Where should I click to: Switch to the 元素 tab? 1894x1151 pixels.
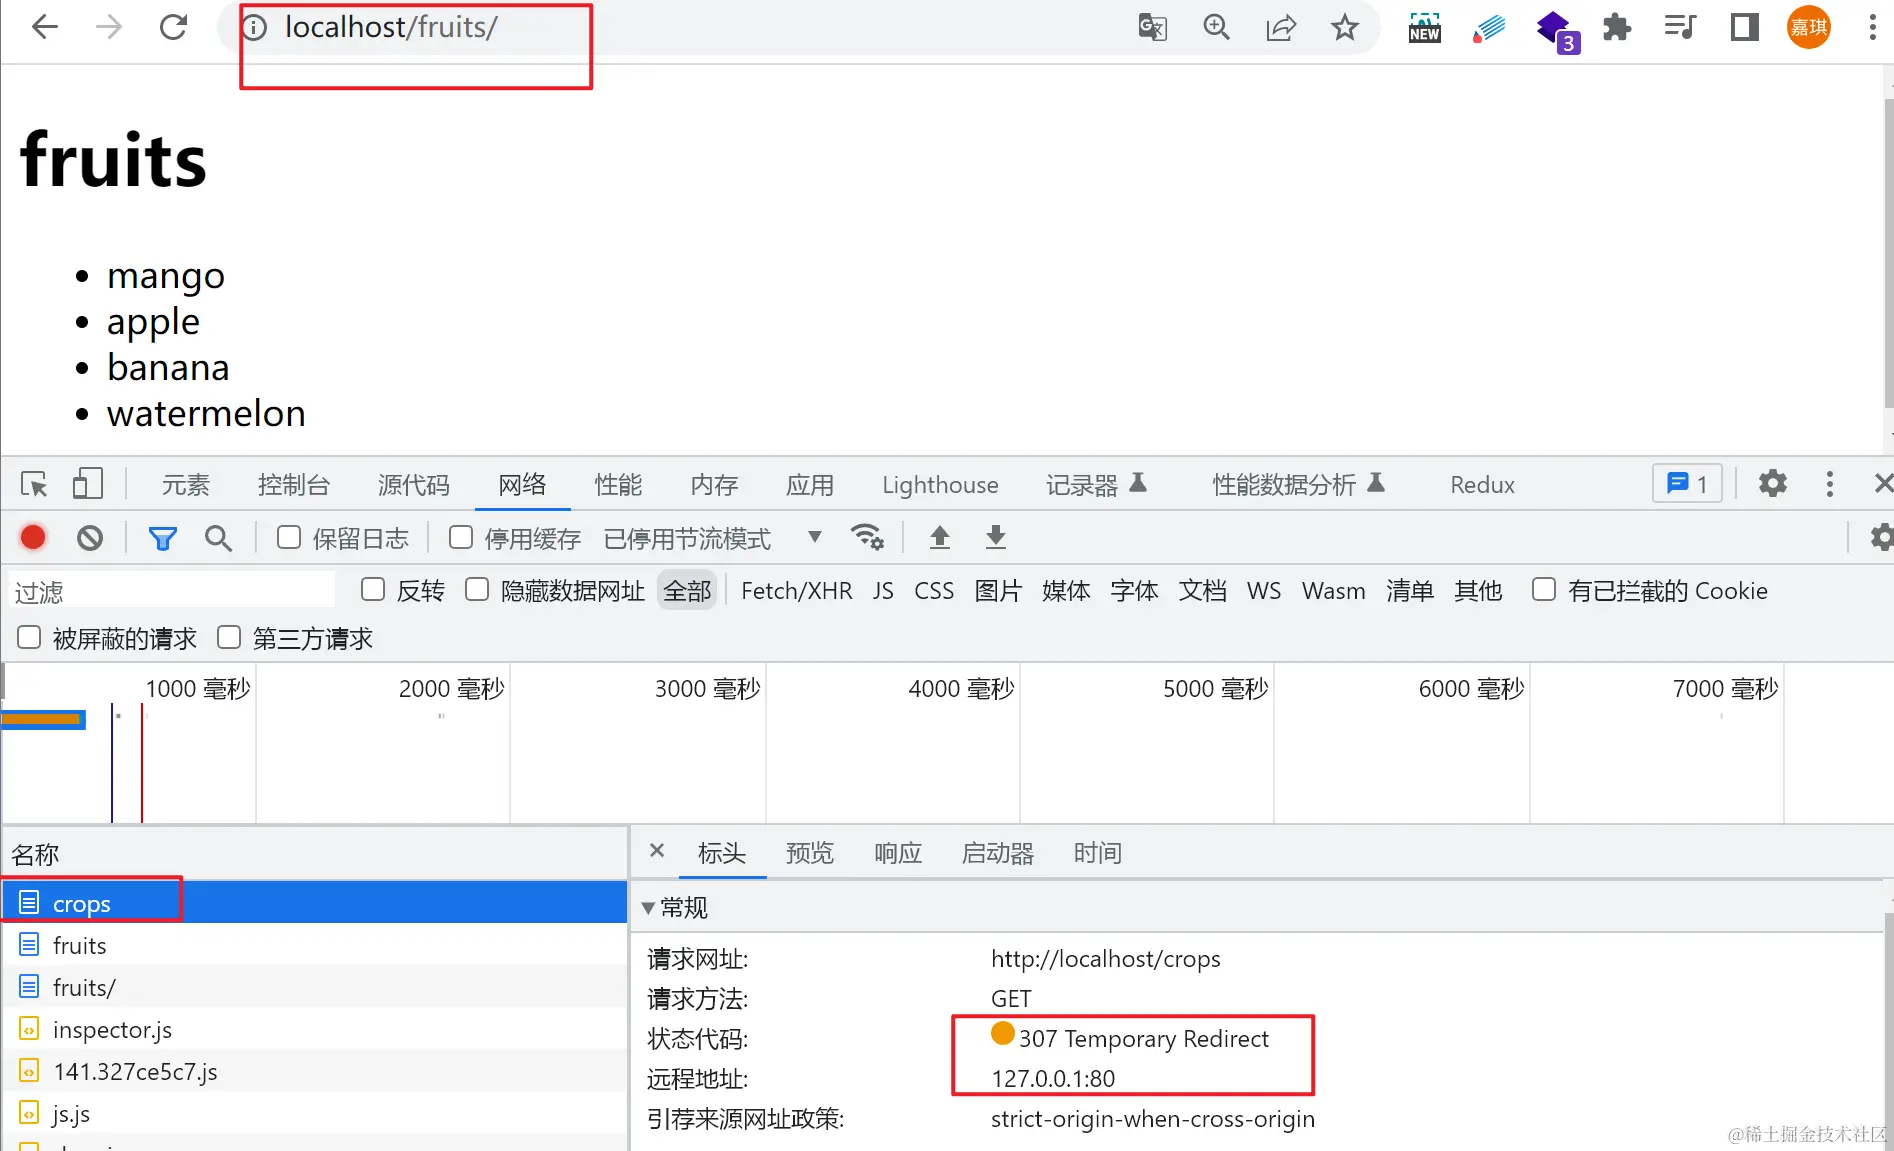(x=186, y=485)
